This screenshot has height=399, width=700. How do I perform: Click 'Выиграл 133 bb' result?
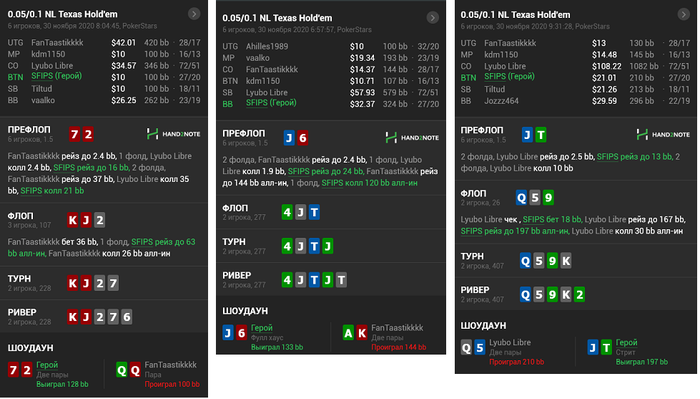coord(277,347)
